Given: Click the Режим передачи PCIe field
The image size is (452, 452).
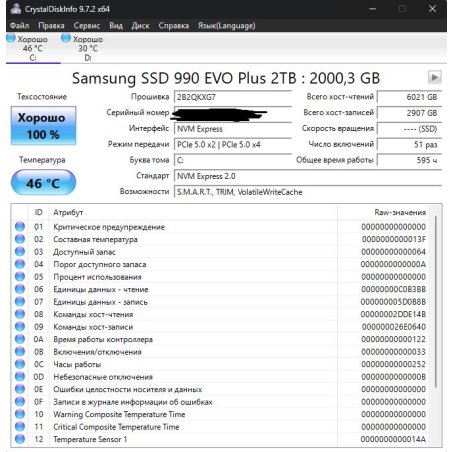Looking at the screenshot, I should coord(233,144).
